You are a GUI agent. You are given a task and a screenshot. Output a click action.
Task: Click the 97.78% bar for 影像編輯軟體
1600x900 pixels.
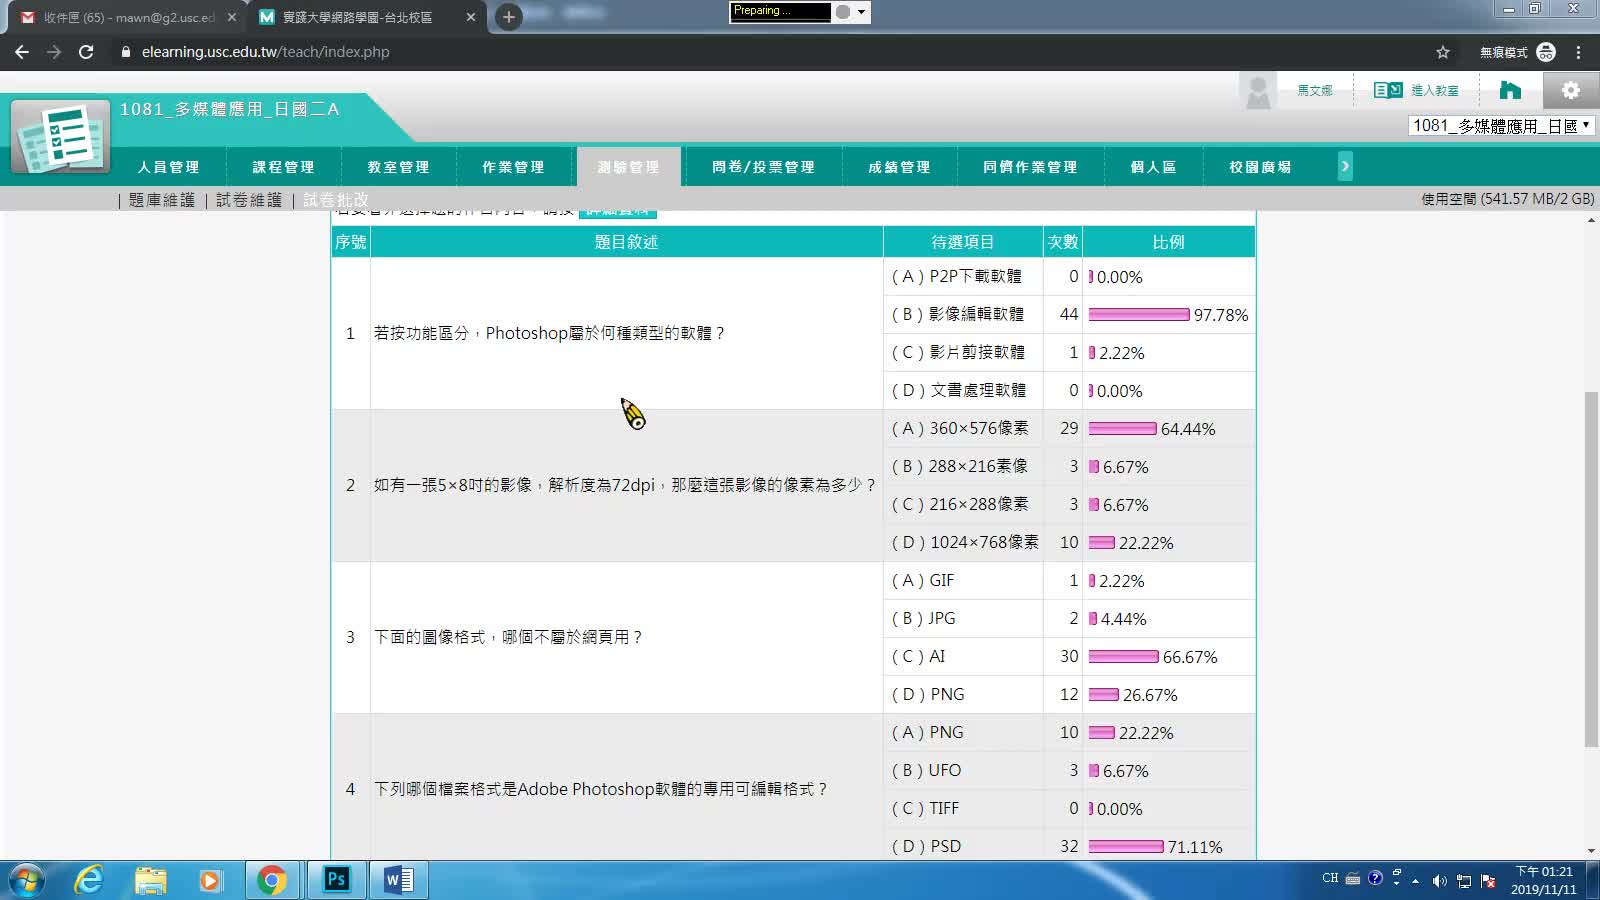pos(1139,315)
